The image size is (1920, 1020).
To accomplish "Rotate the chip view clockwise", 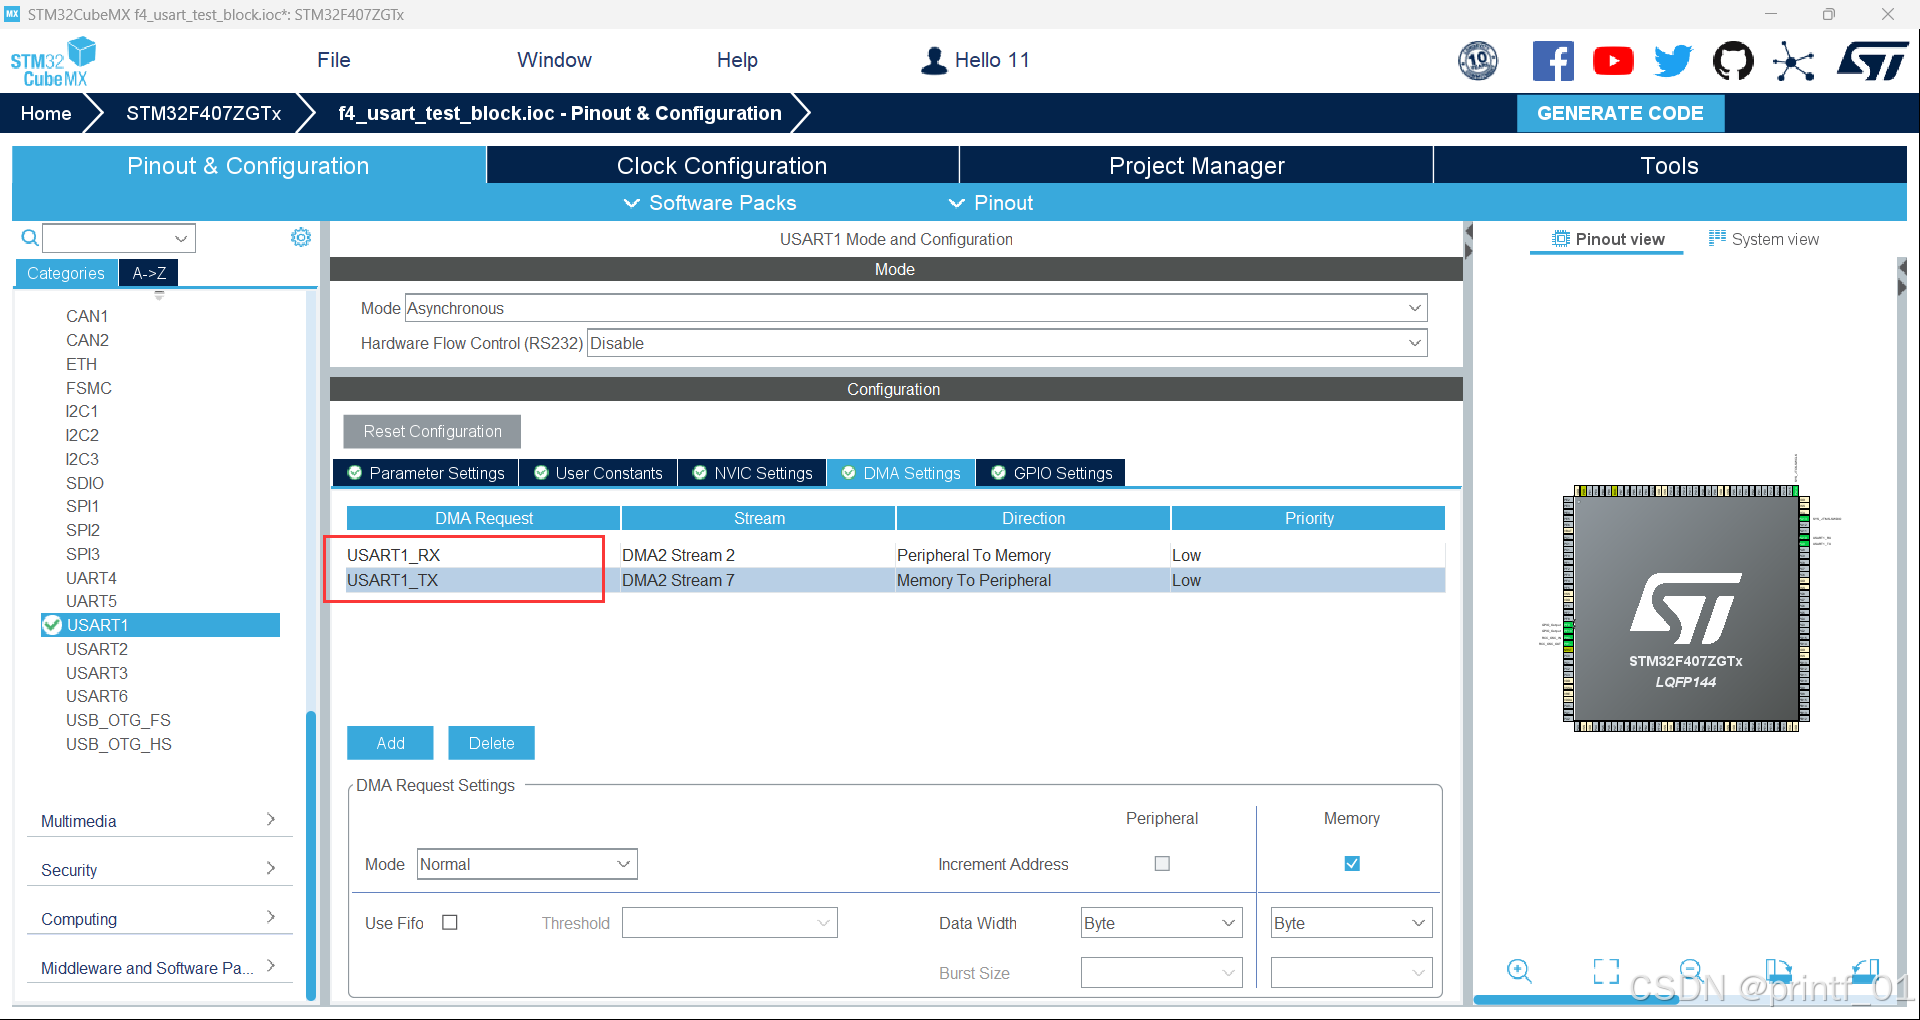I will (x=1779, y=970).
